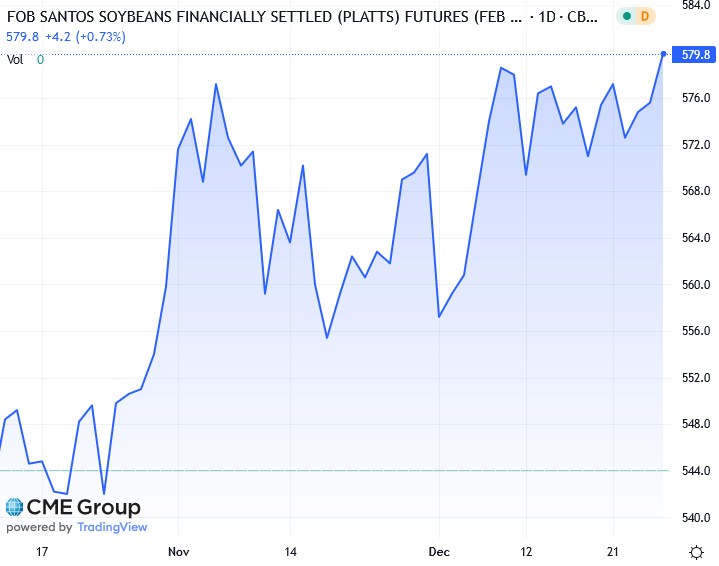Select the 1D interval label

(x=549, y=17)
